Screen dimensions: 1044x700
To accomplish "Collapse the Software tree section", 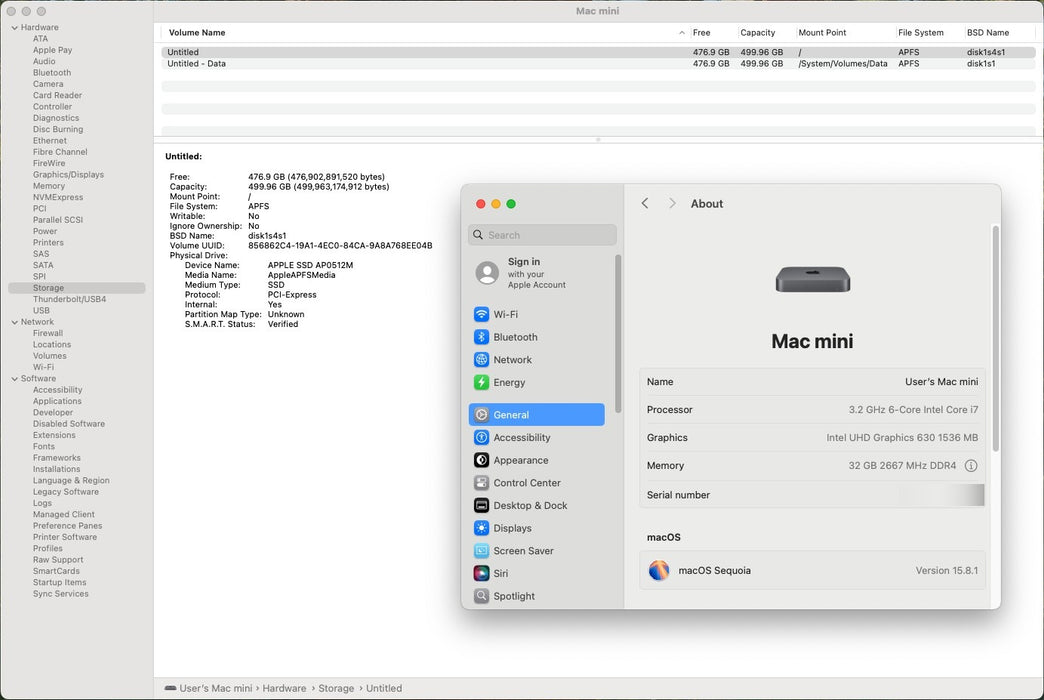I will point(15,379).
